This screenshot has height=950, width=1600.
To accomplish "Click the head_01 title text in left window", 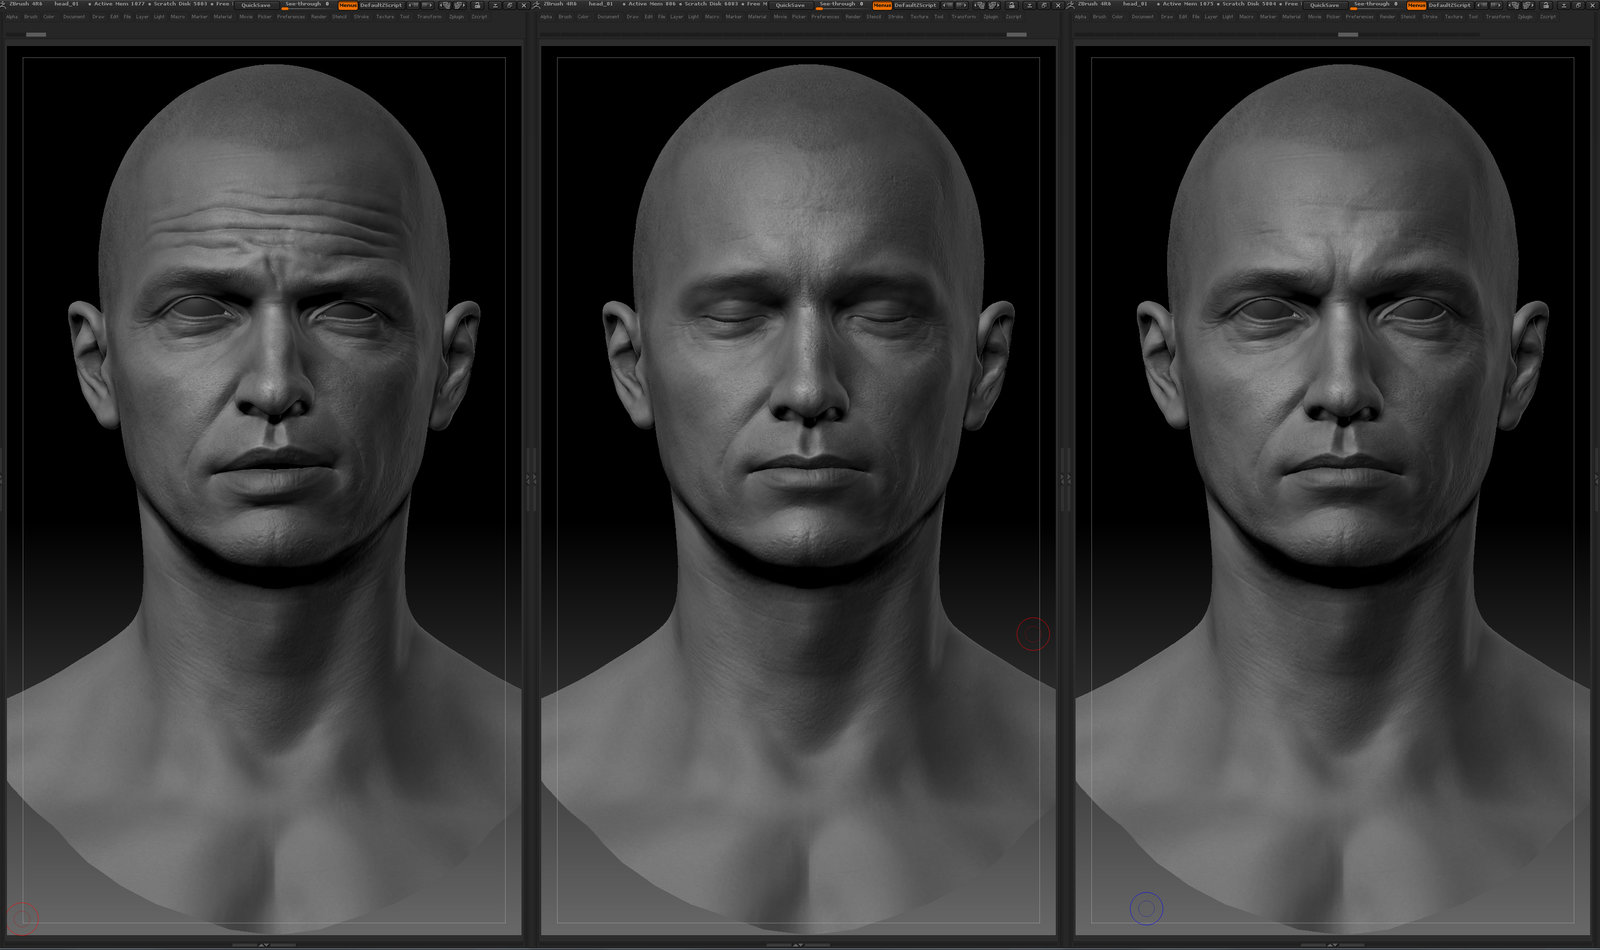I will tap(66, 4).
